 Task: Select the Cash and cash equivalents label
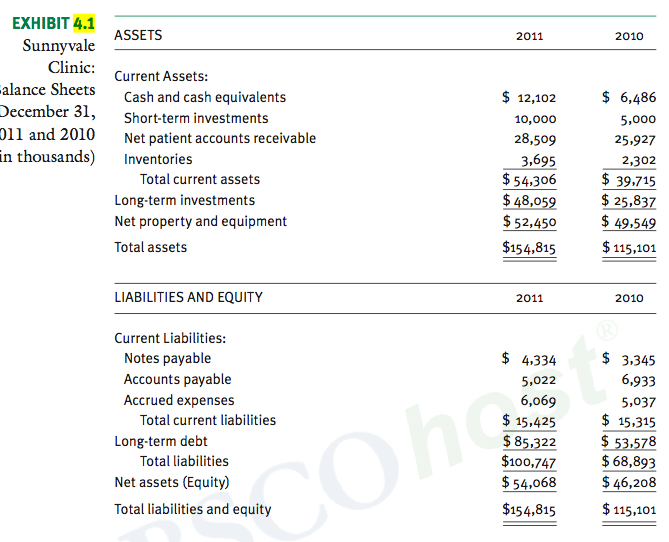point(205,97)
